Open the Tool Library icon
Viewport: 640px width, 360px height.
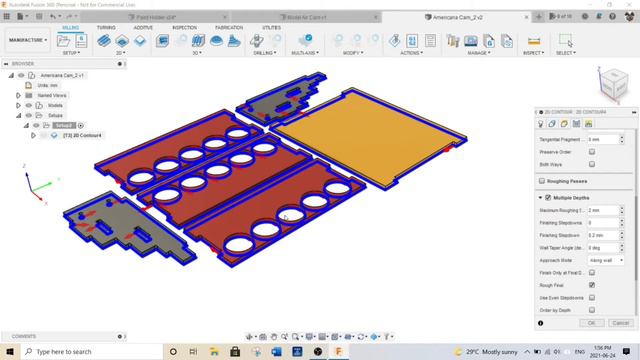(453, 40)
